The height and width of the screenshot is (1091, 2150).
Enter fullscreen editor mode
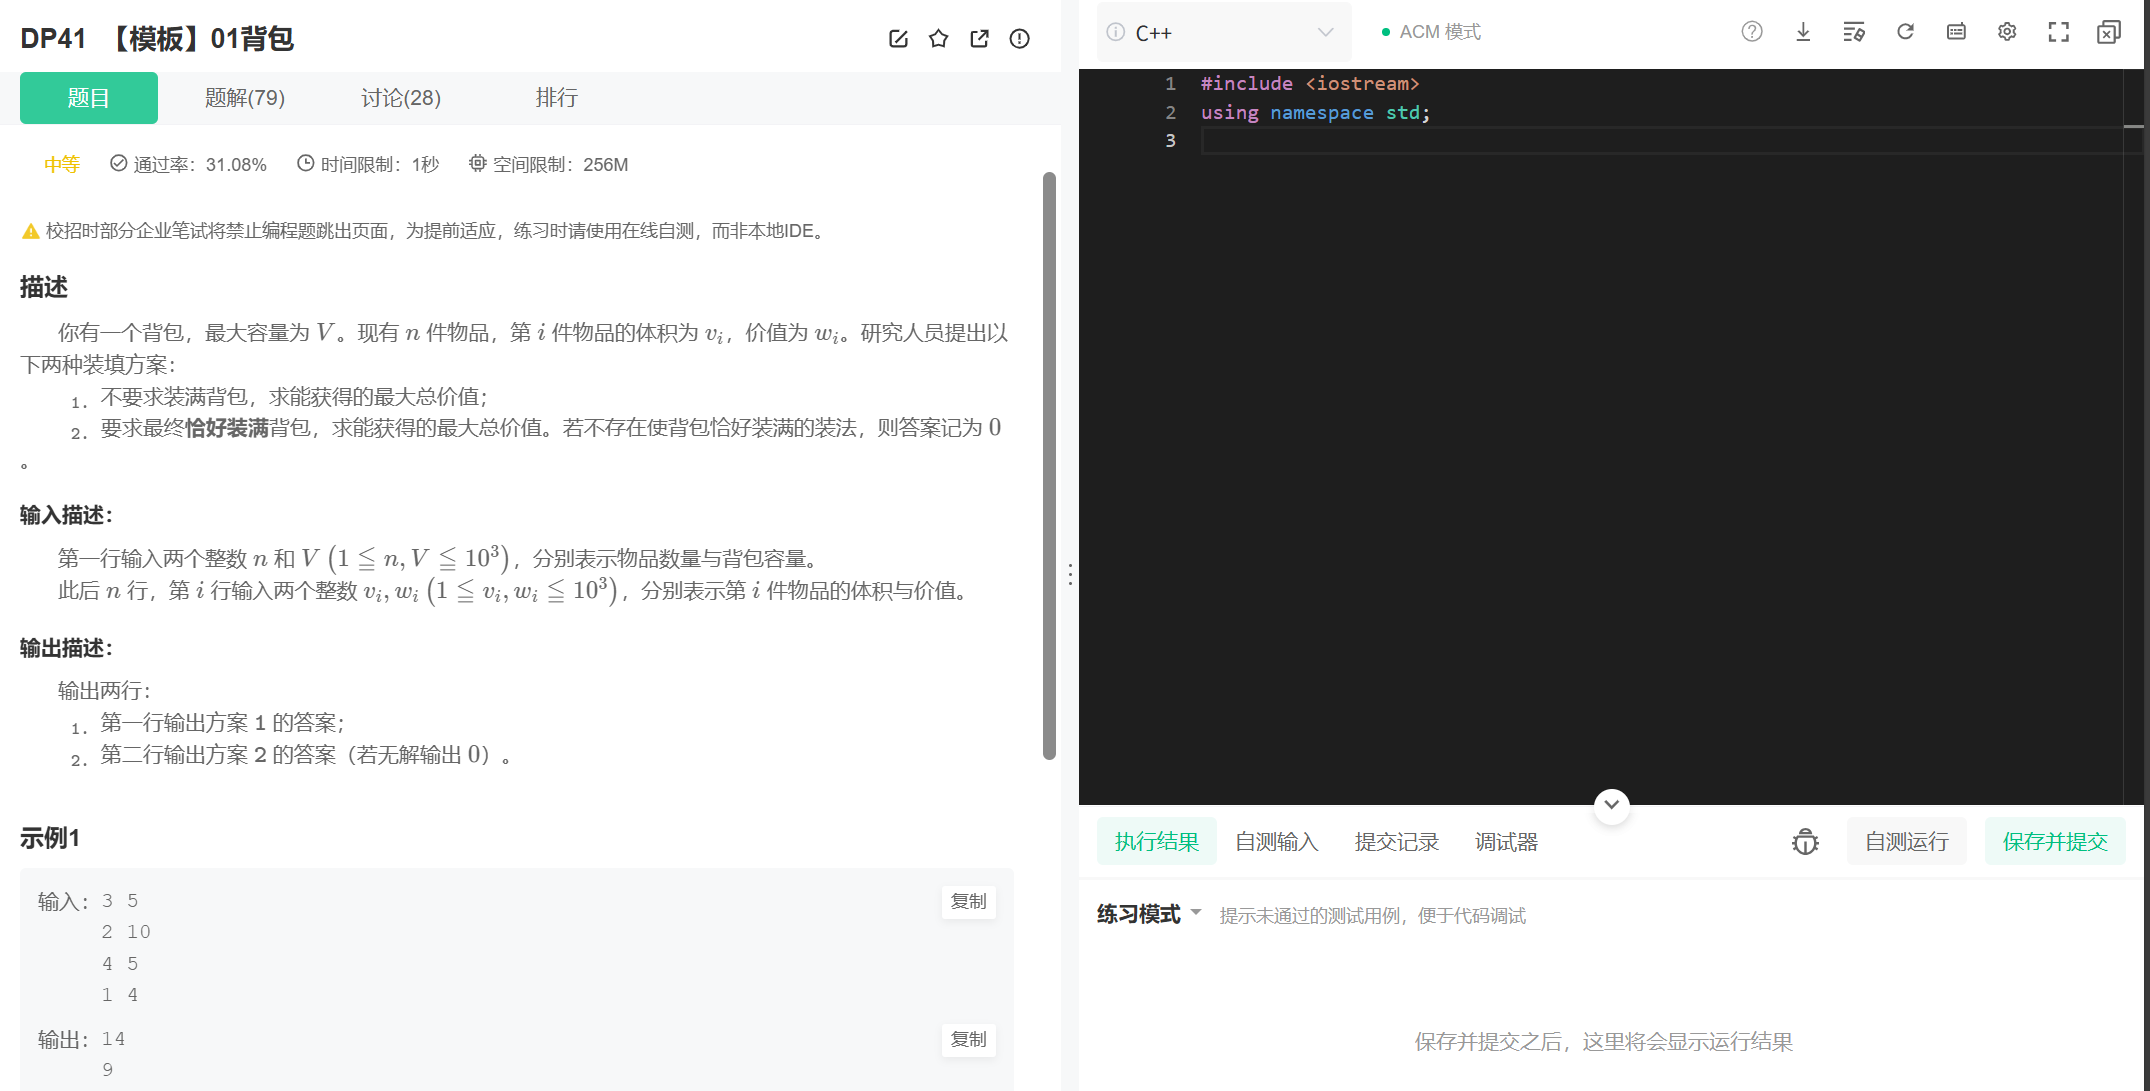(2058, 32)
